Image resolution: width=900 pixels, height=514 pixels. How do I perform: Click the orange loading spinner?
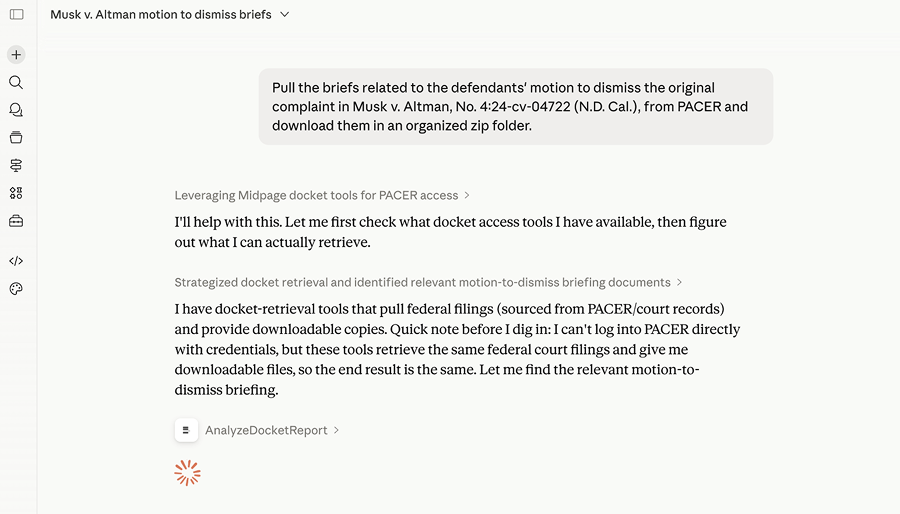coord(188,473)
